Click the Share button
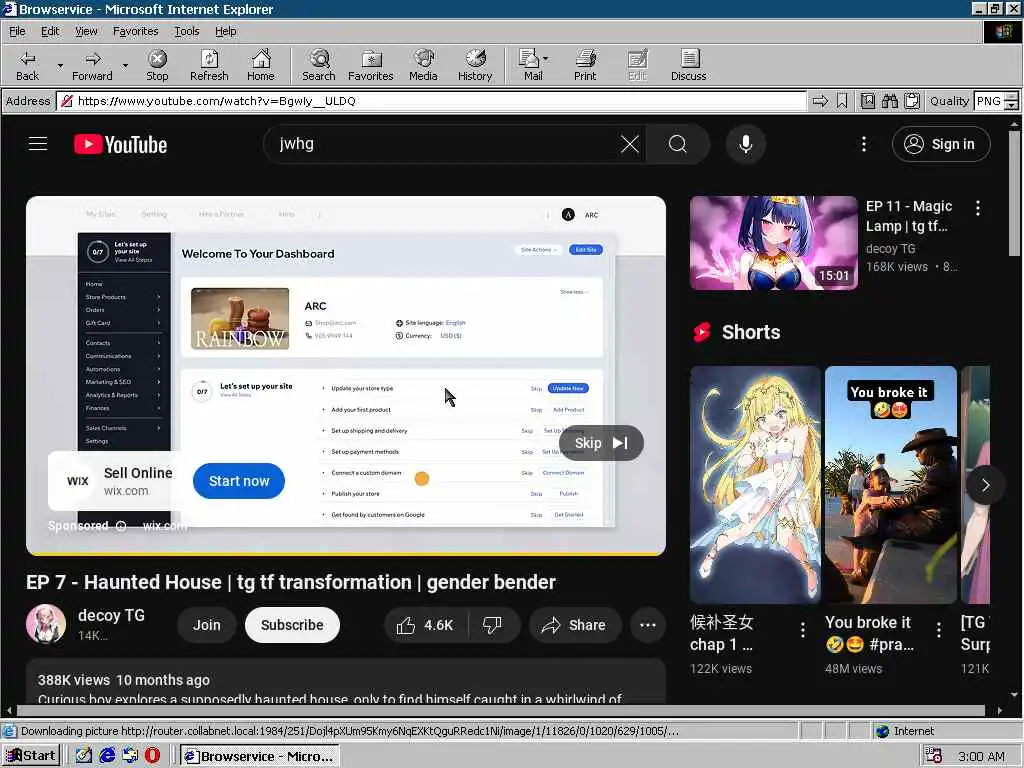Image resolution: width=1024 pixels, height=768 pixels. pyautogui.click(x=574, y=625)
